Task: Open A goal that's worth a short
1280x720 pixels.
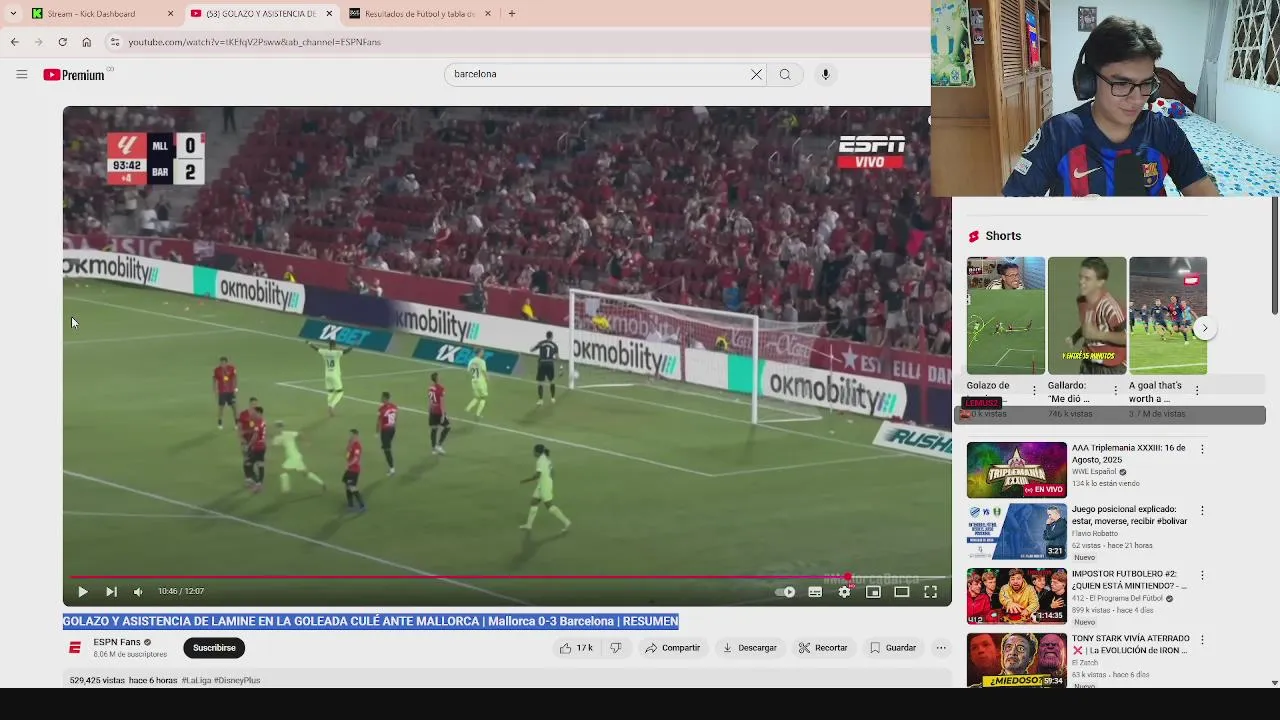Action: [x=1168, y=315]
